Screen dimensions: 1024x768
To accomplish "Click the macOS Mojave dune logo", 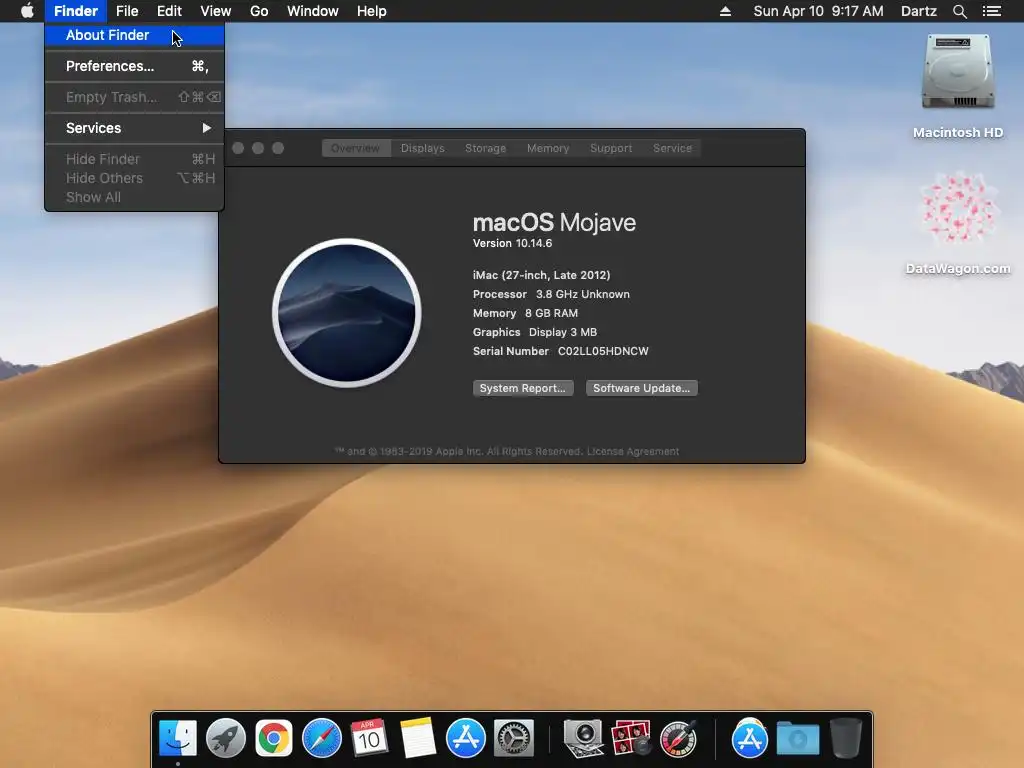I will pyautogui.click(x=347, y=313).
